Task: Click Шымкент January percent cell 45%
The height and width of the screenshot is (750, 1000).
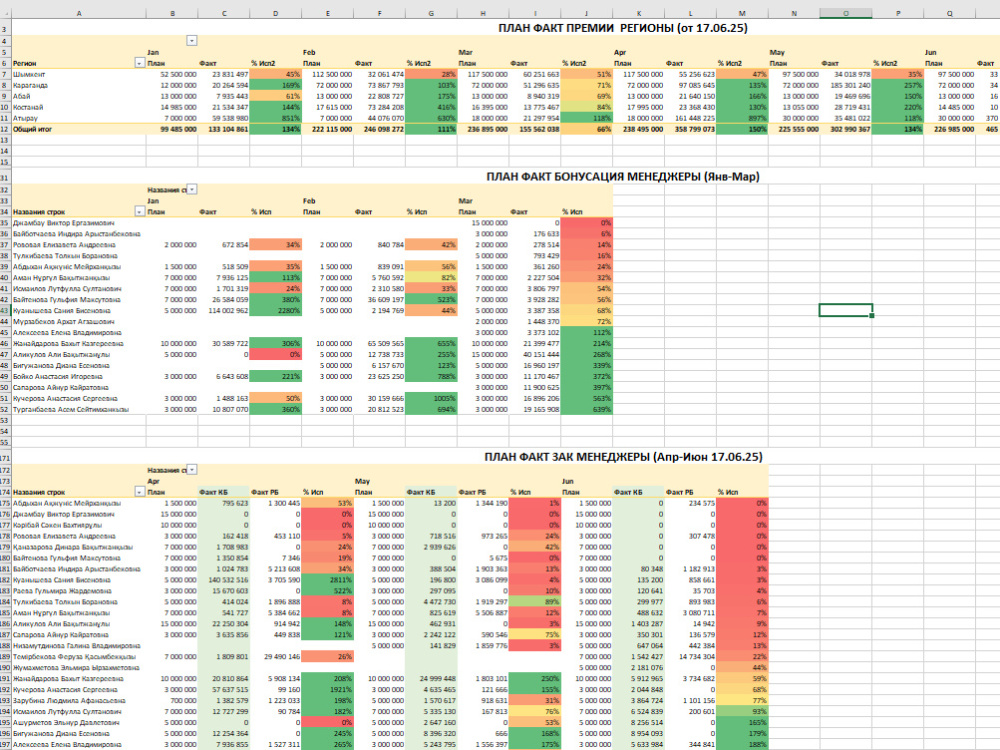Action: point(276,74)
